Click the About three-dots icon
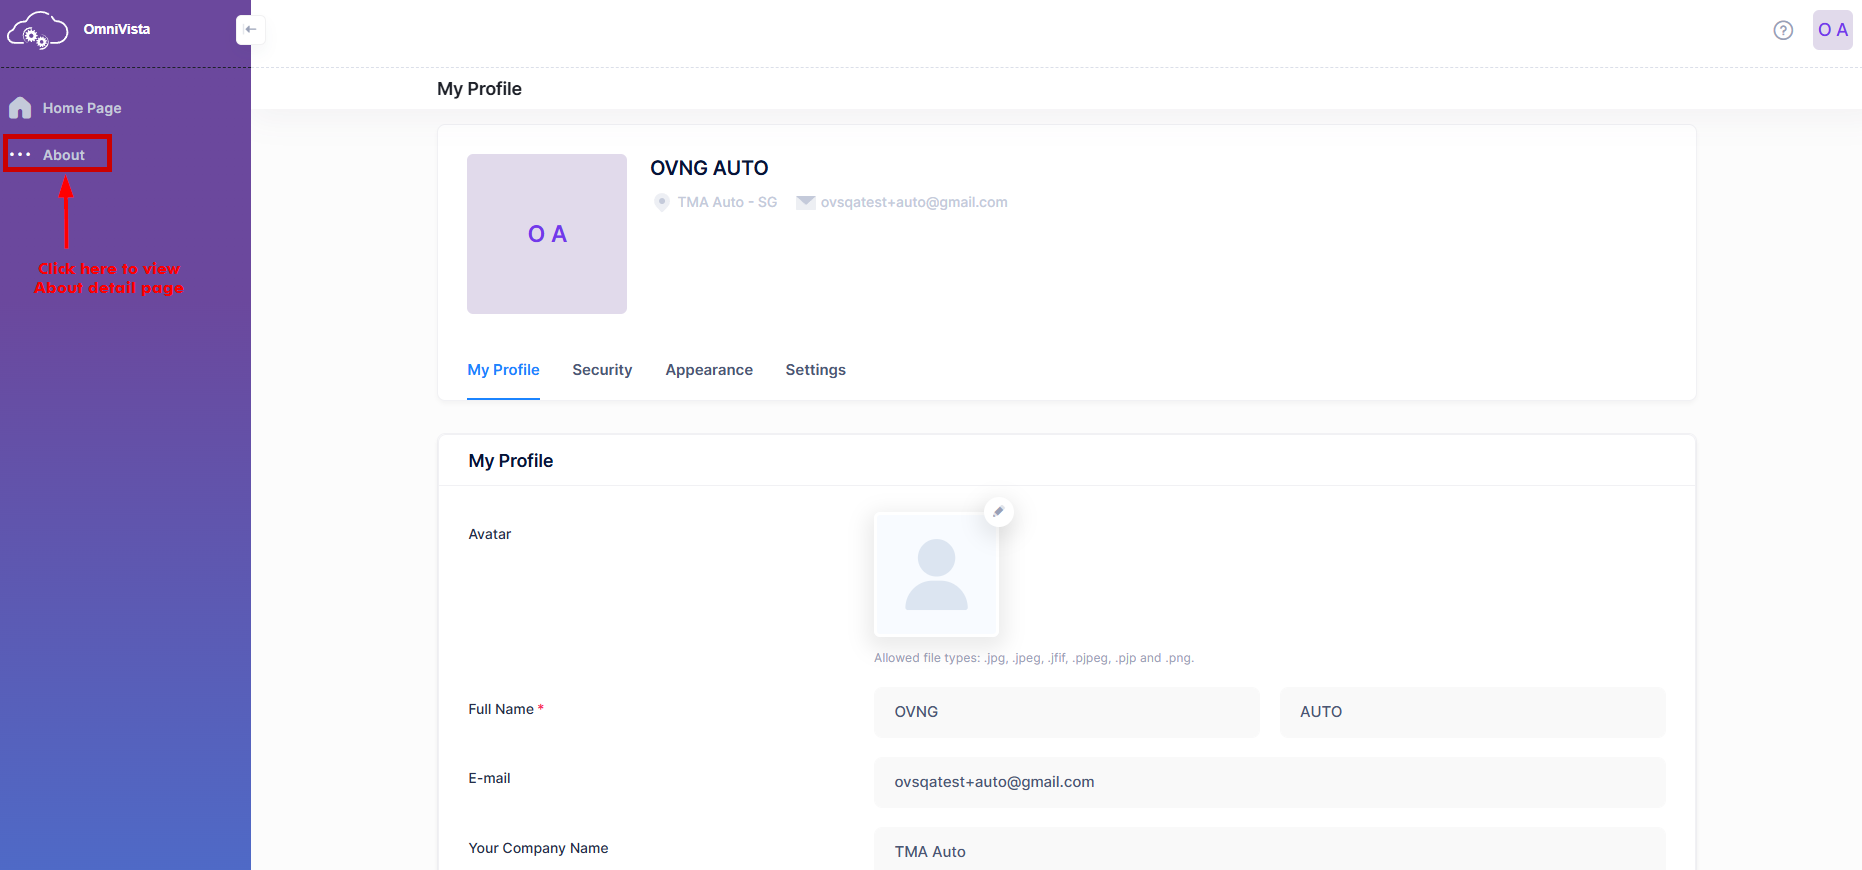Image resolution: width=1862 pixels, height=870 pixels. (x=20, y=155)
